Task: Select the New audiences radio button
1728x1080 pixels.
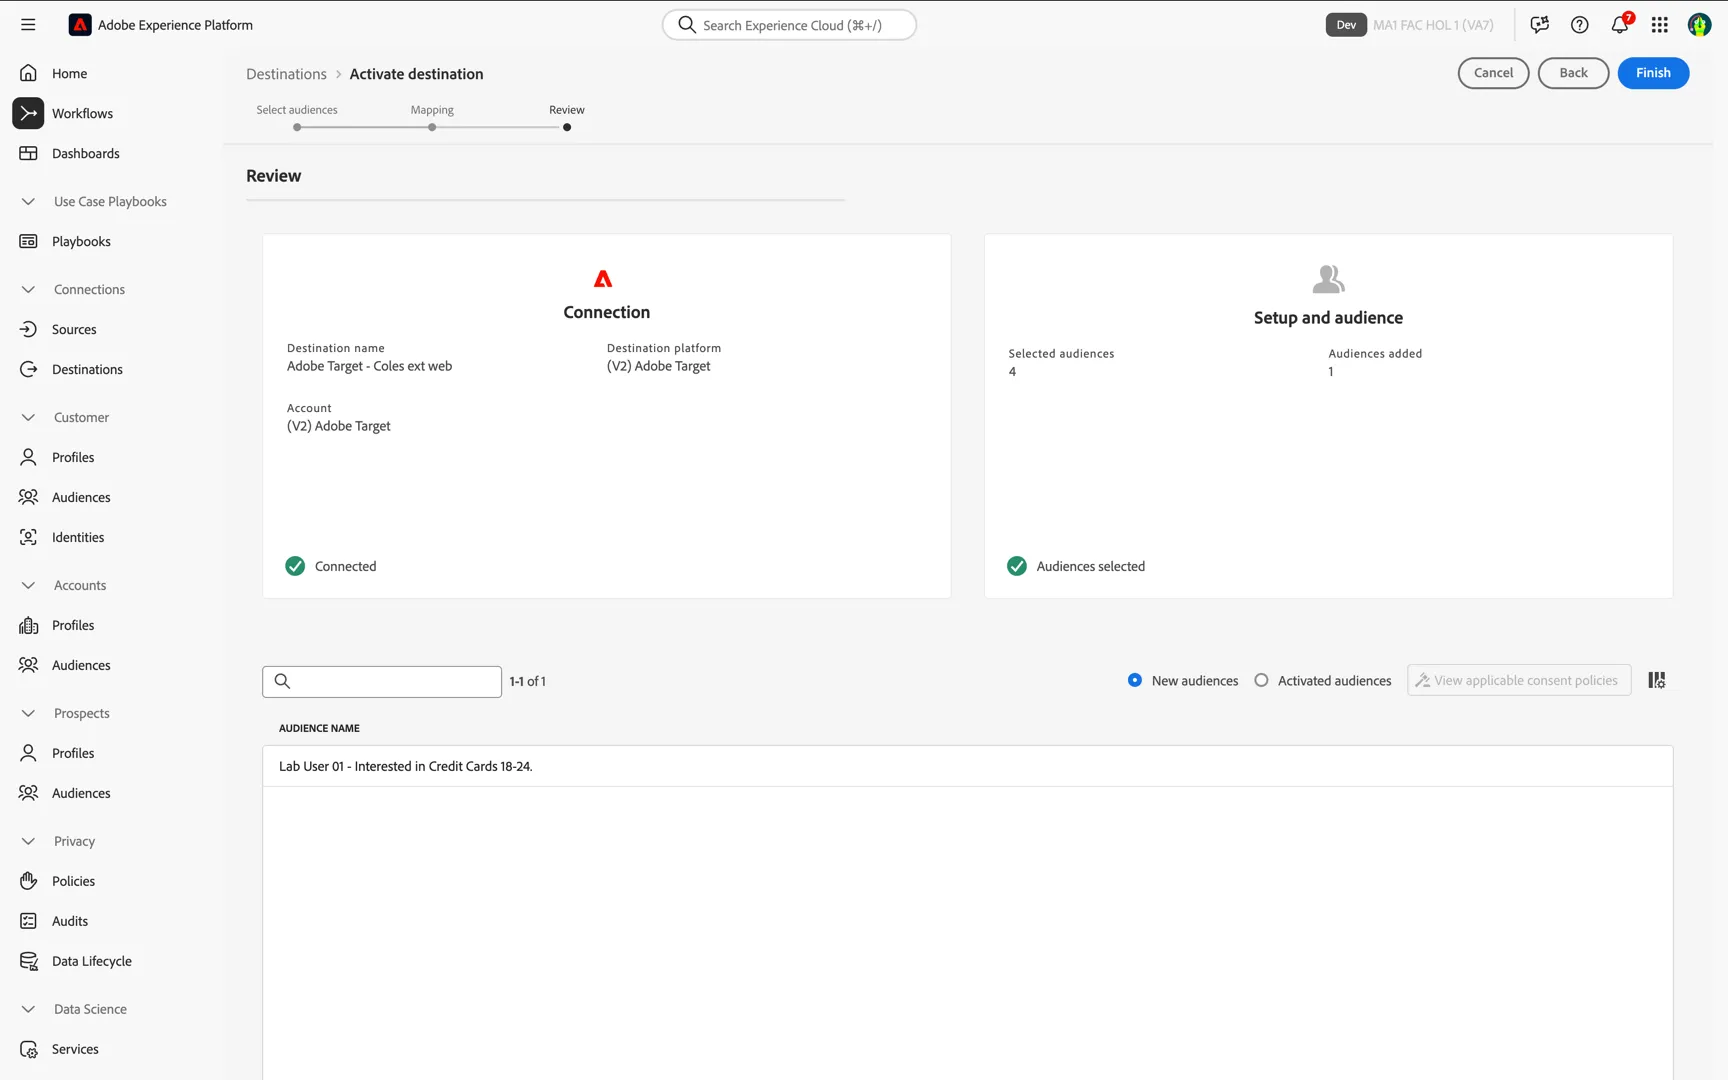Action: tap(1135, 680)
